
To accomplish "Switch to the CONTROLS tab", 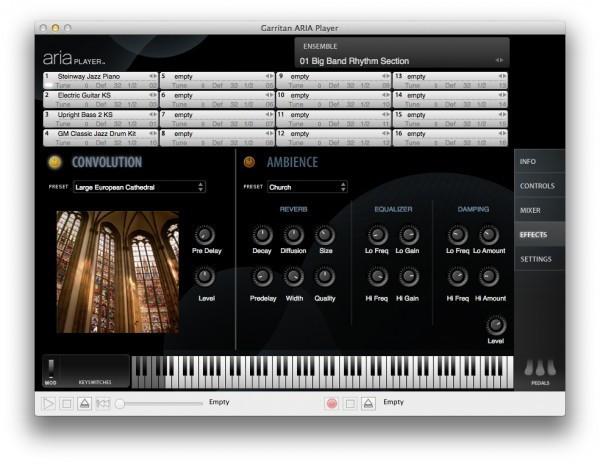I will tap(540, 186).
